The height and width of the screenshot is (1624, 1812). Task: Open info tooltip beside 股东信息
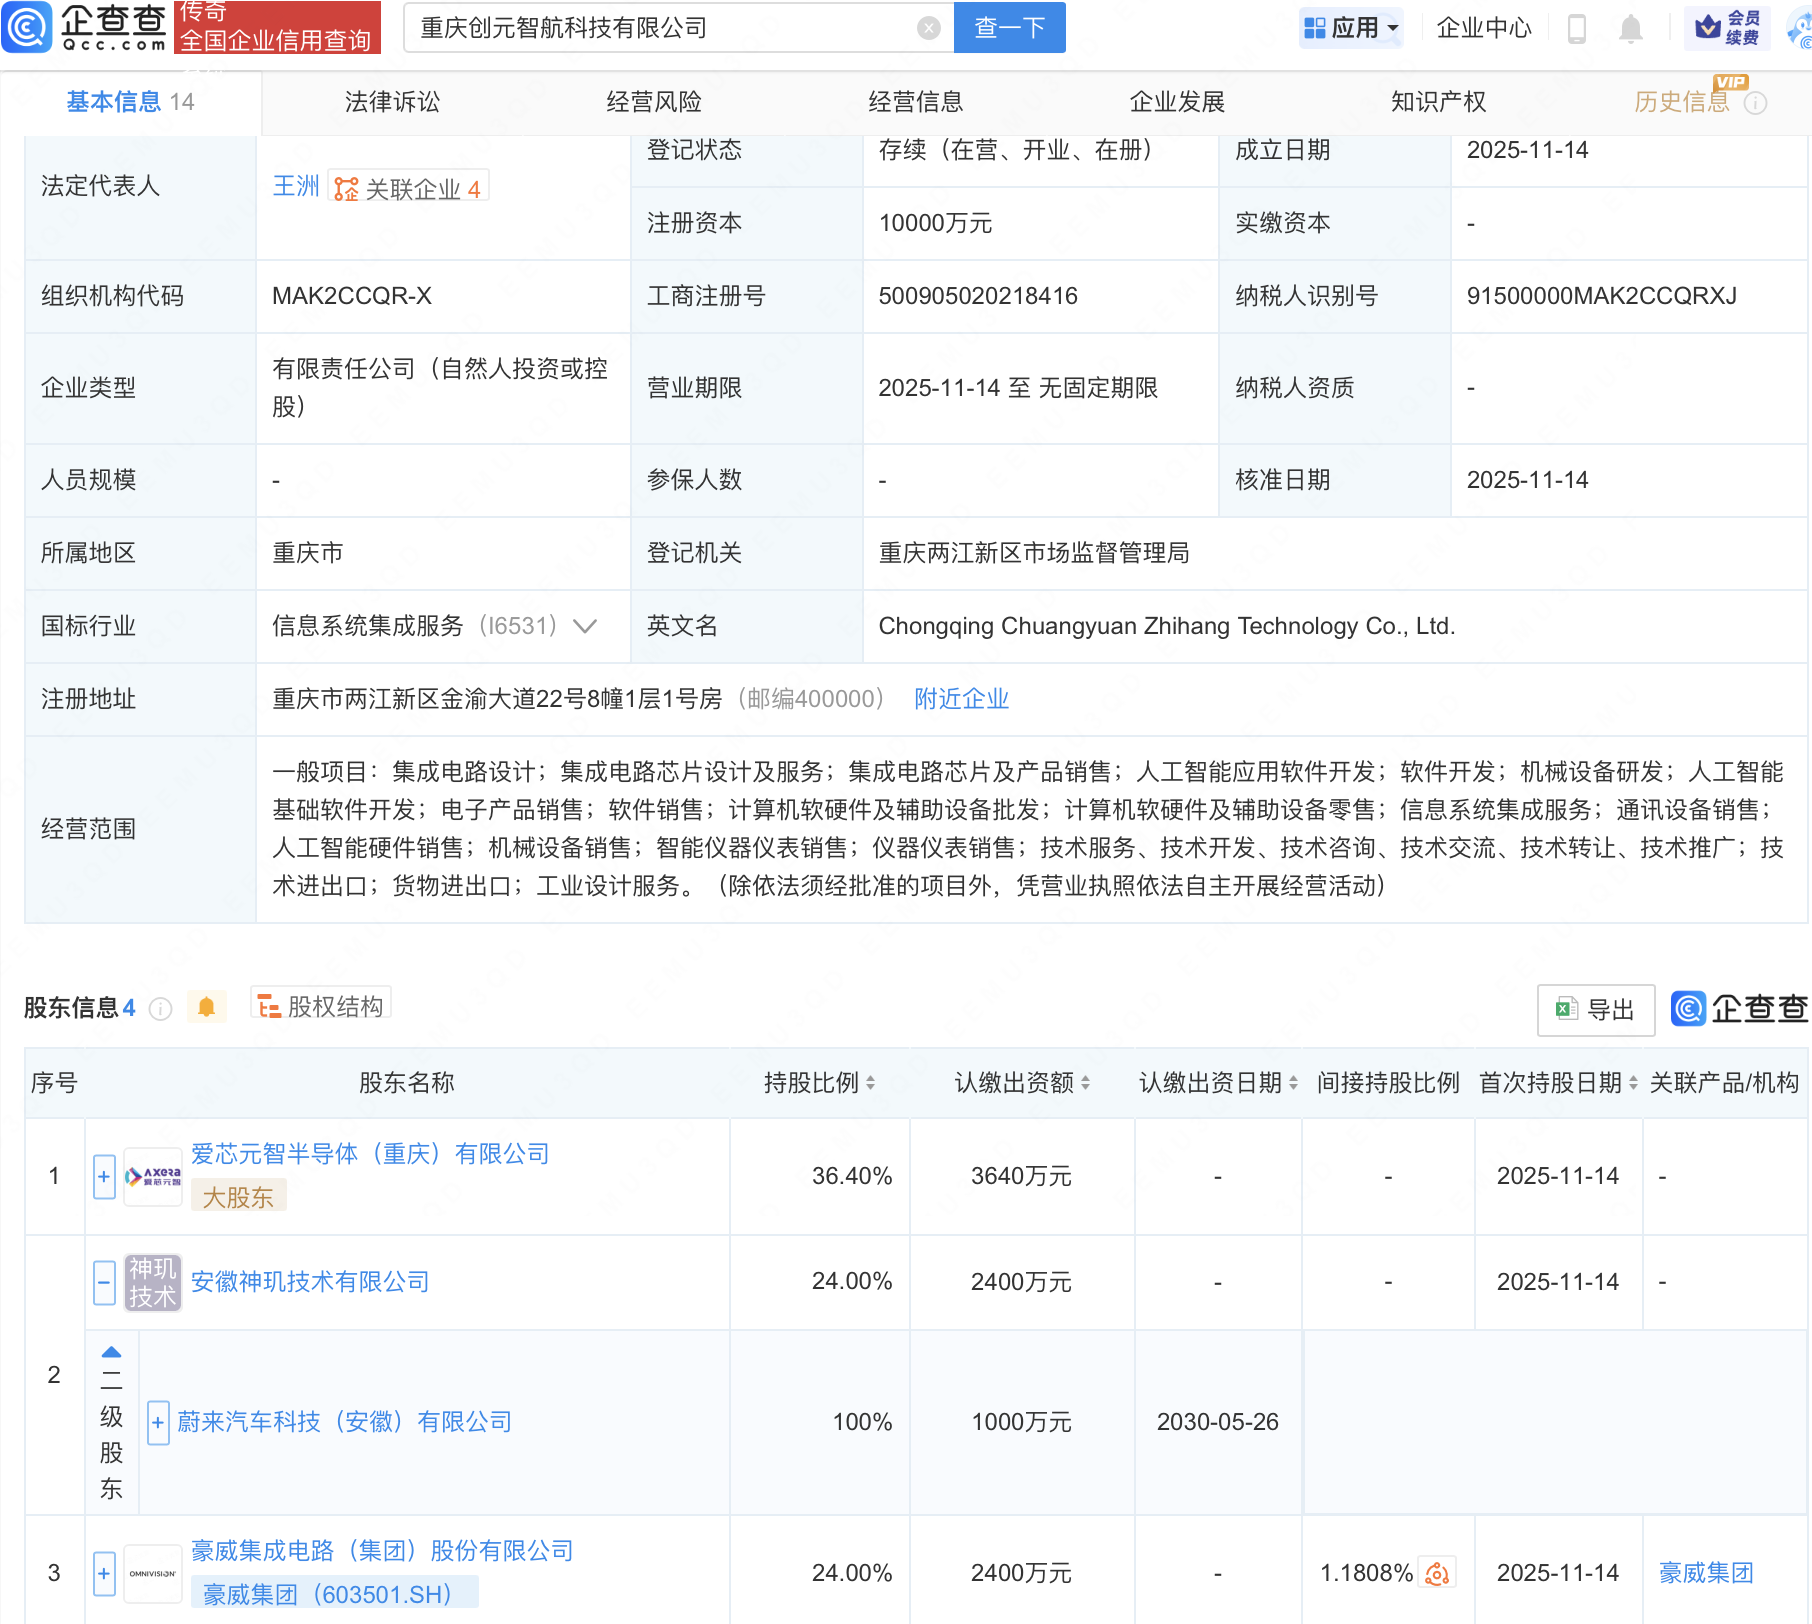(160, 1009)
